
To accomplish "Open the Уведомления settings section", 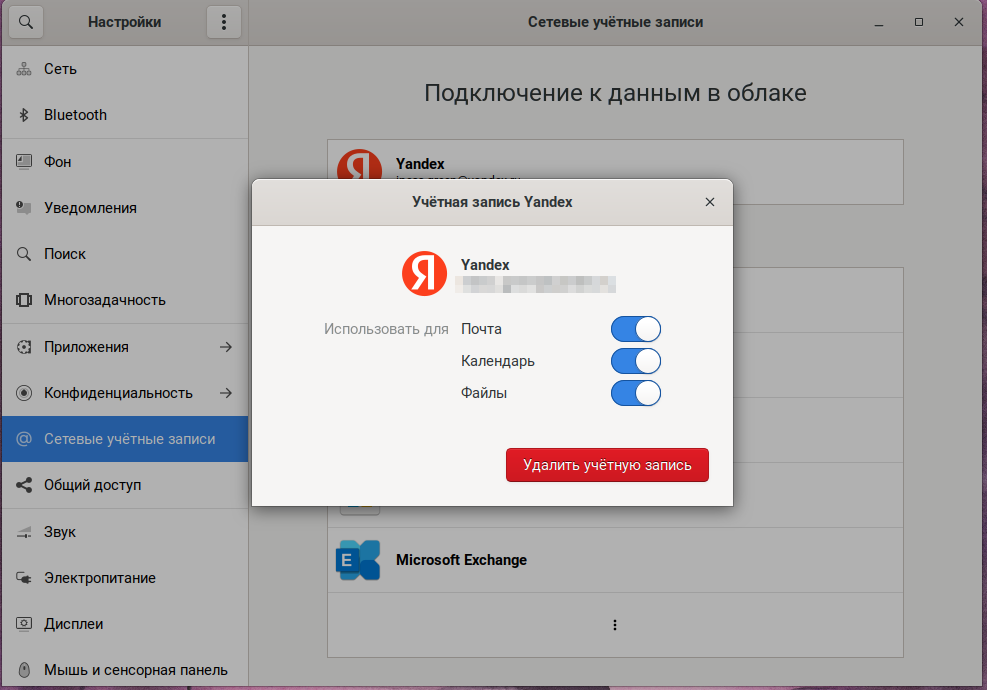I will coord(90,208).
